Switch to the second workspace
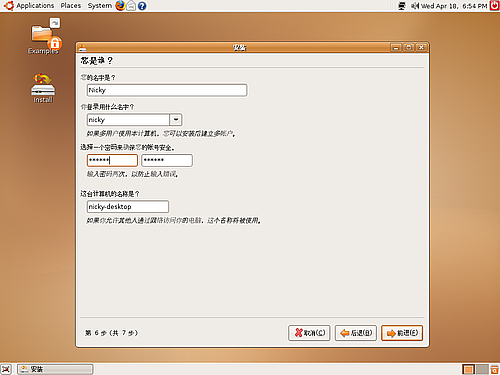500x375 pixels. (x=482, y=369)
